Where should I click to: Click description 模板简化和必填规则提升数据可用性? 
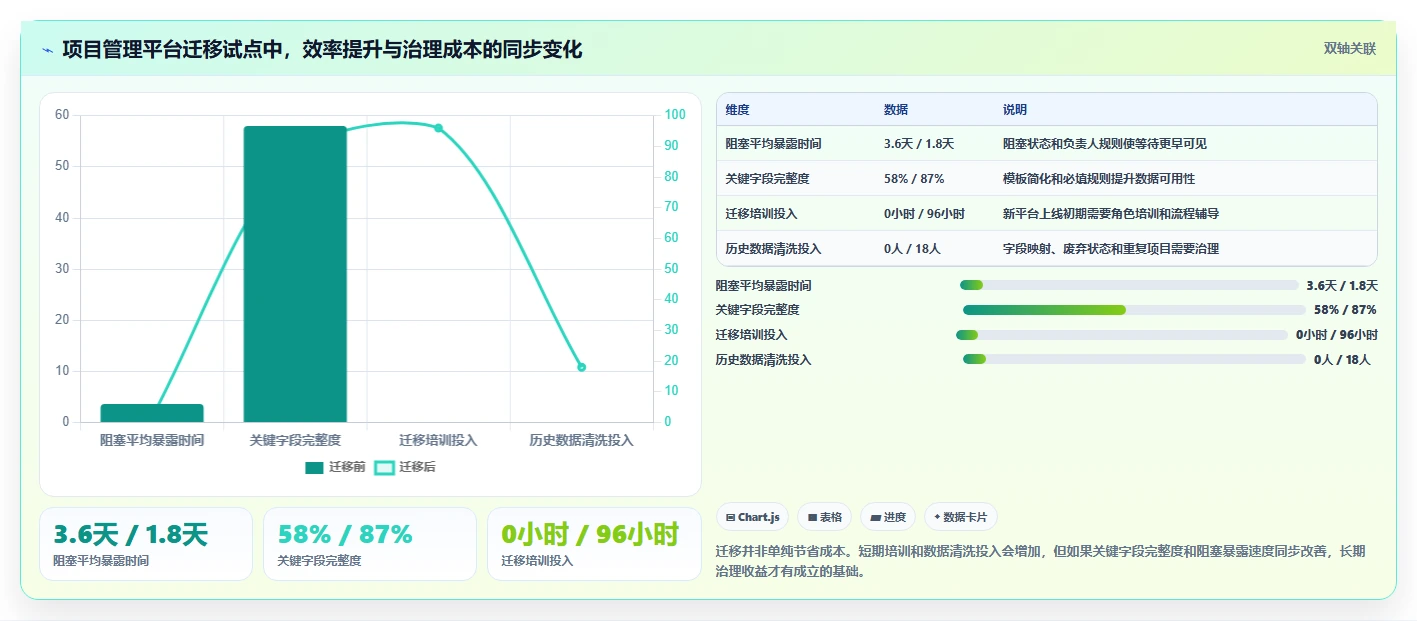pyautogui.click(x=1099, y=179)
